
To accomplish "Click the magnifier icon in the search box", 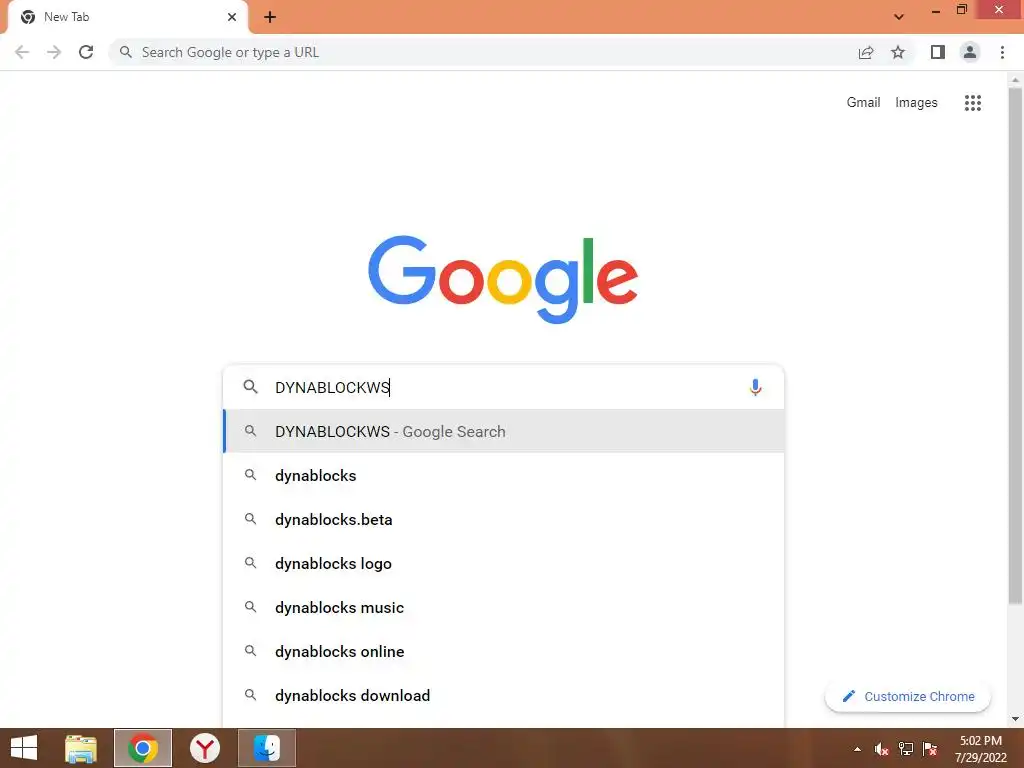I will tap(250, 387).
